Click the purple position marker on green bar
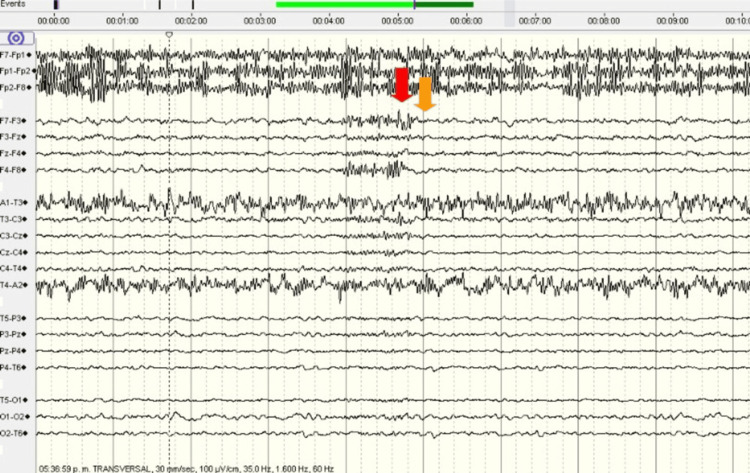750x473 pixels. 415,5
